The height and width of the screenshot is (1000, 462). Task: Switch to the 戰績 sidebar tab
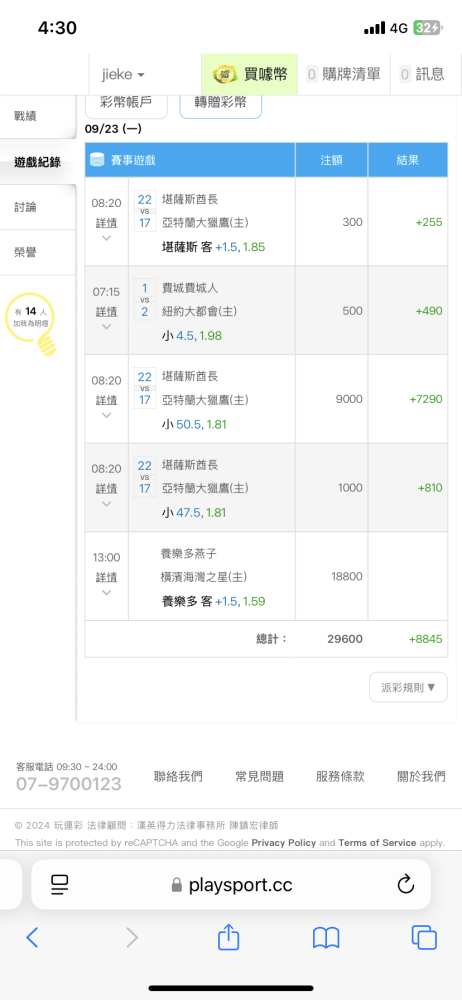click(26, 116)
